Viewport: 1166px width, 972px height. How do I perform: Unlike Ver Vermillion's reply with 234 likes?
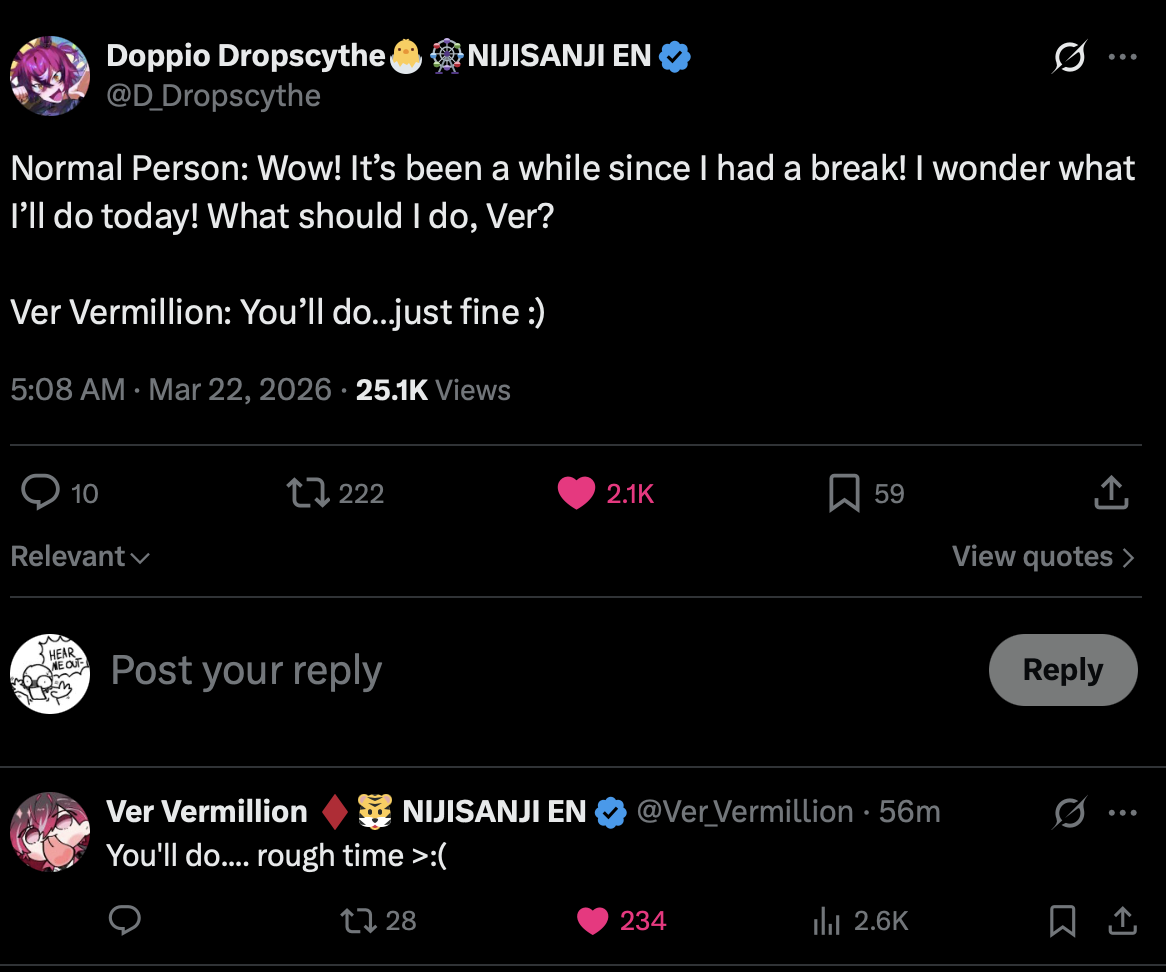click(x=593, y=920)
